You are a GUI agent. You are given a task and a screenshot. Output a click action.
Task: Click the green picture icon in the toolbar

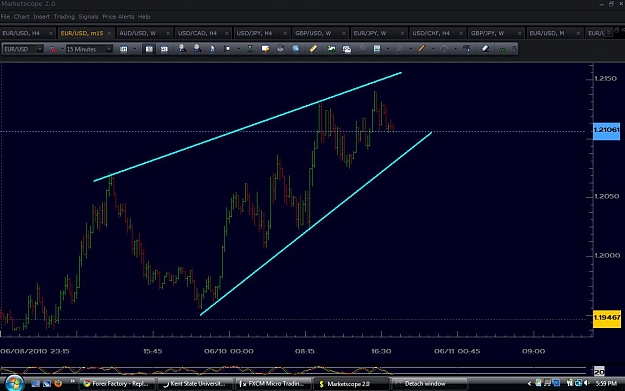point(331,49)
